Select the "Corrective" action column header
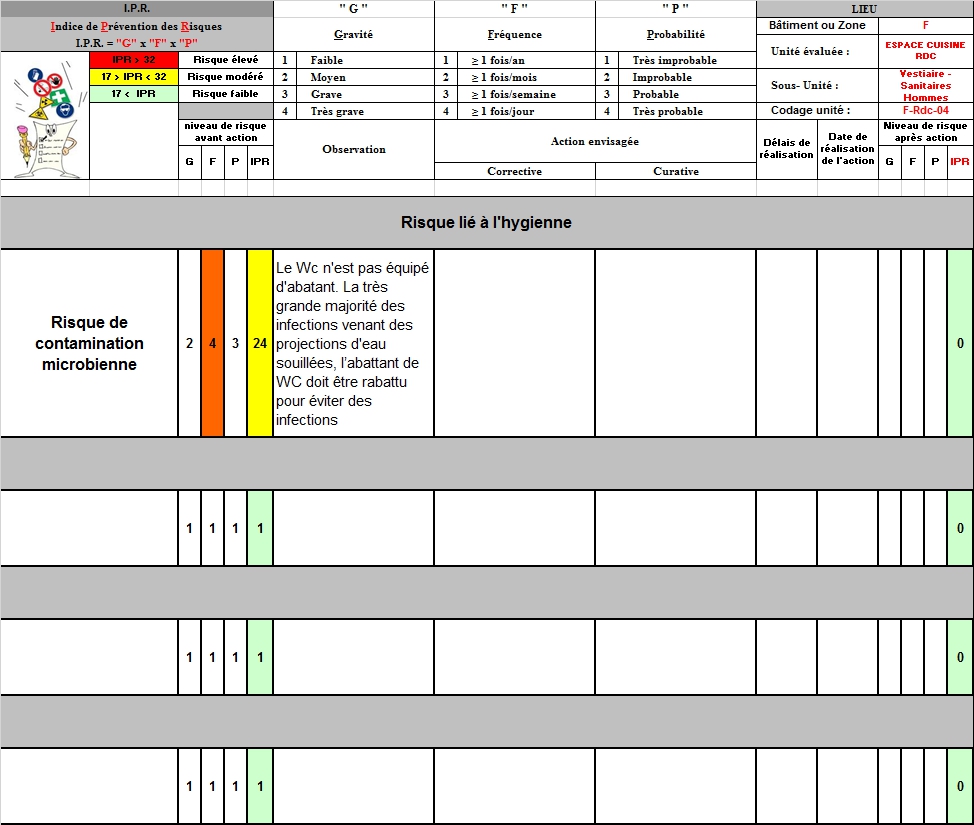Viewport: 974px width, 825px height. (515, 171)
